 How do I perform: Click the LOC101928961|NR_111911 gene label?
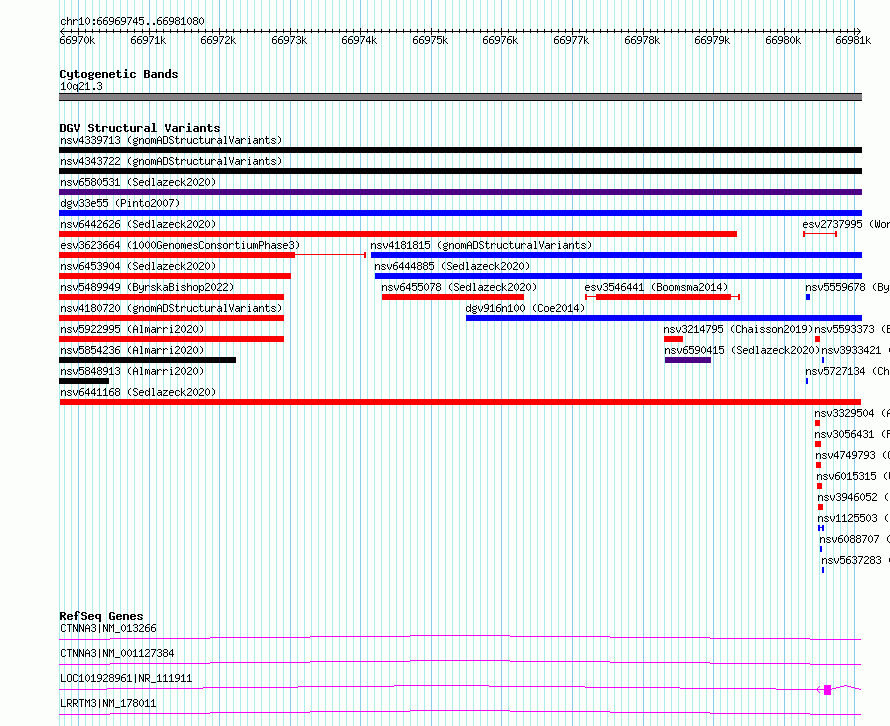(126, 678)
